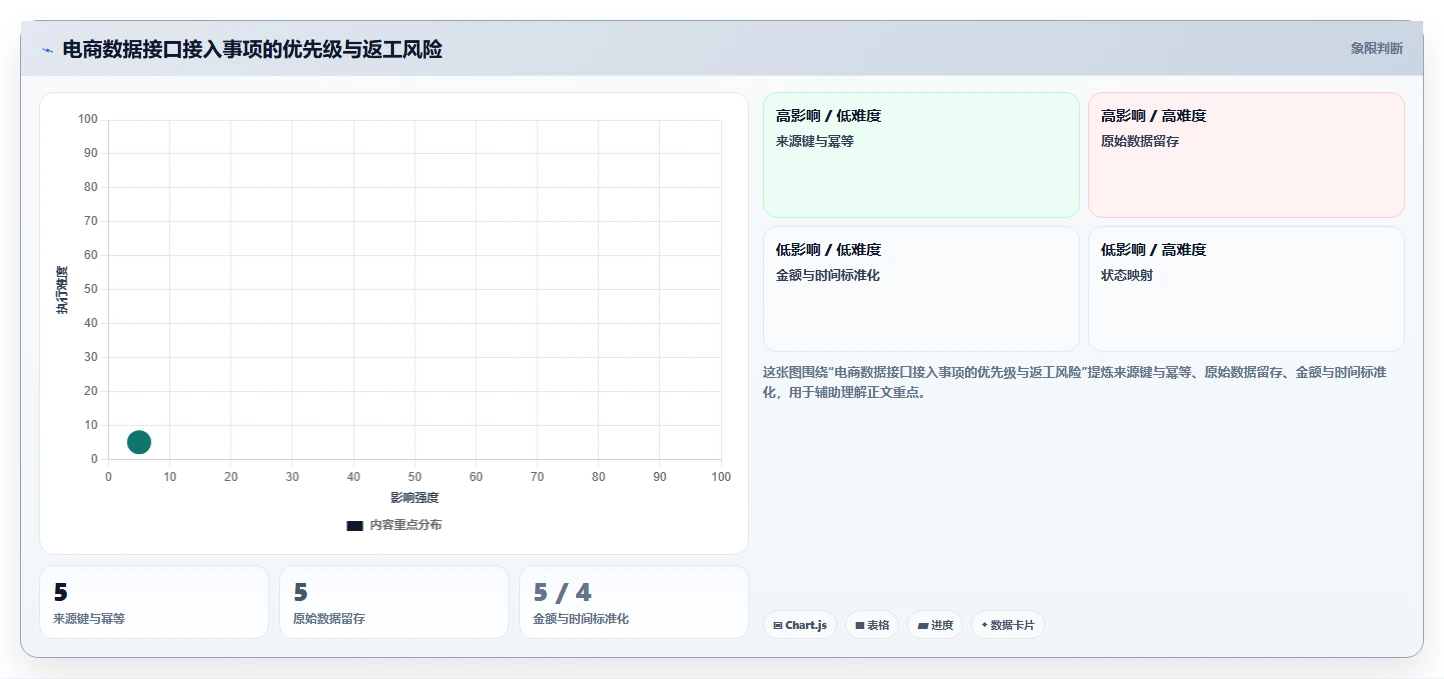Click the 执行难度 axis title
The image size is (1444, 679).
pos(62,290)
